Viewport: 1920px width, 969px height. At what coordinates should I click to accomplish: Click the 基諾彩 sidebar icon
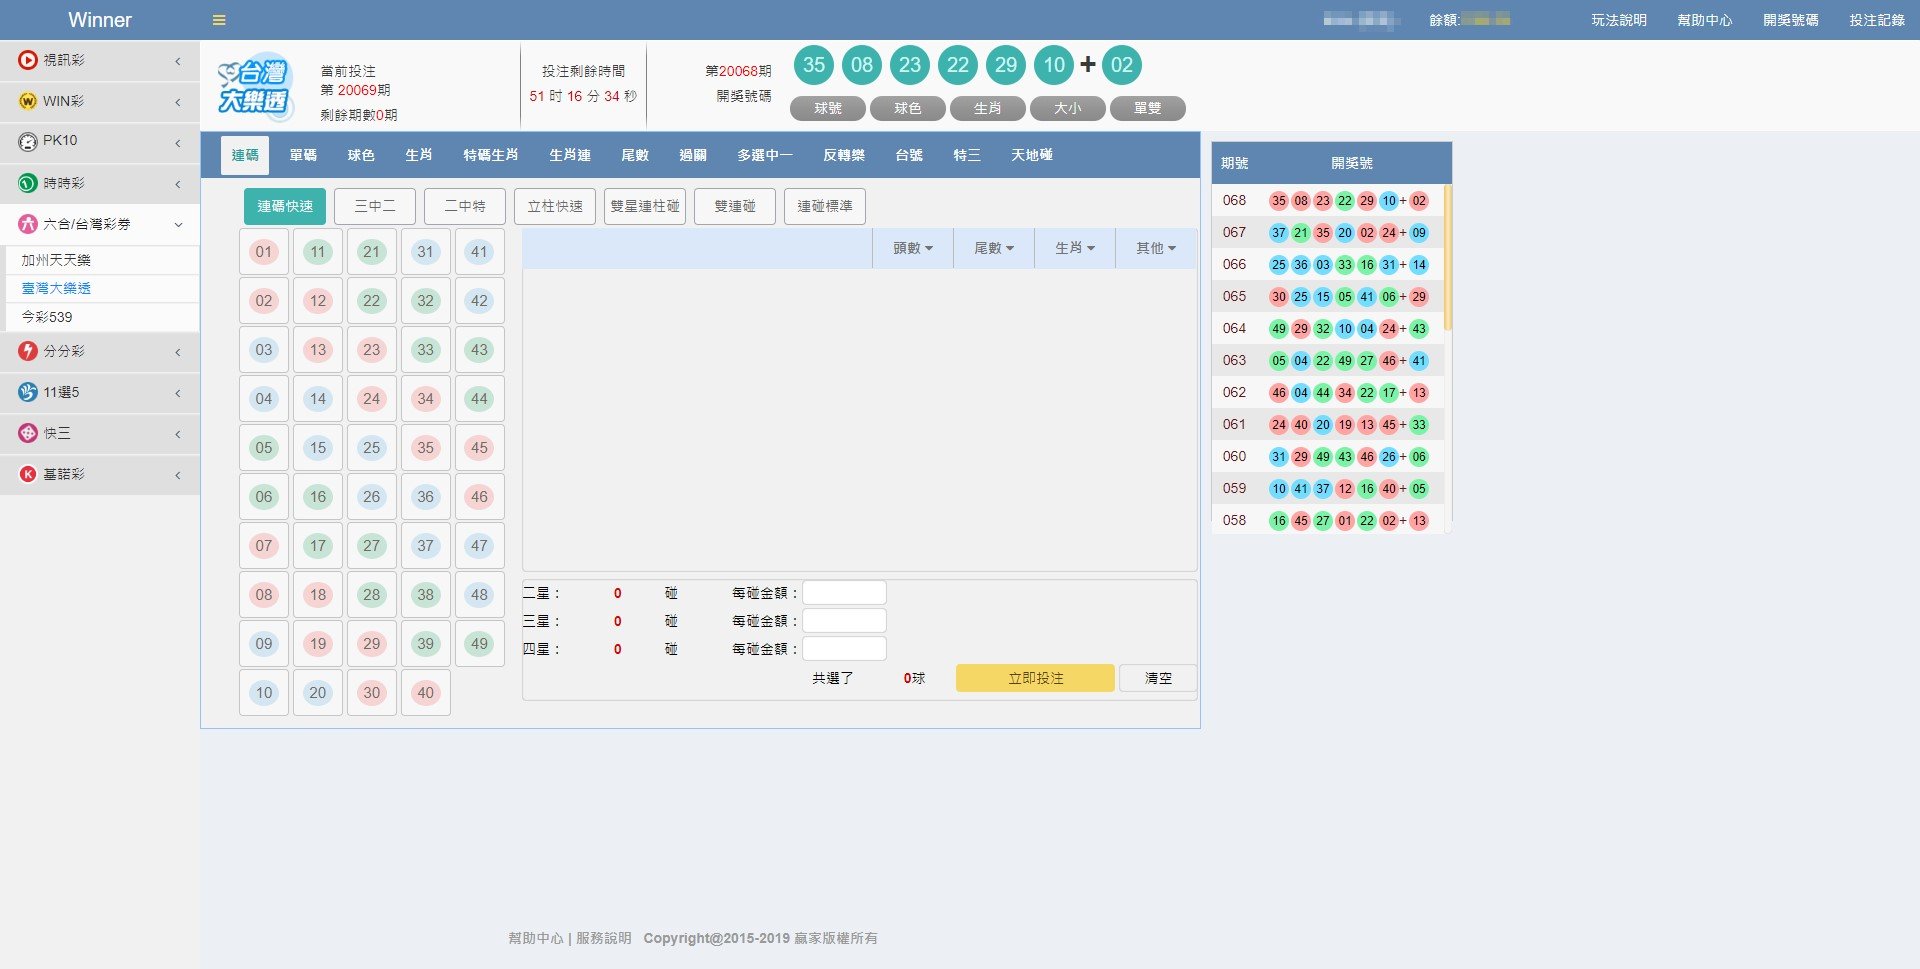tap(28, 474)
